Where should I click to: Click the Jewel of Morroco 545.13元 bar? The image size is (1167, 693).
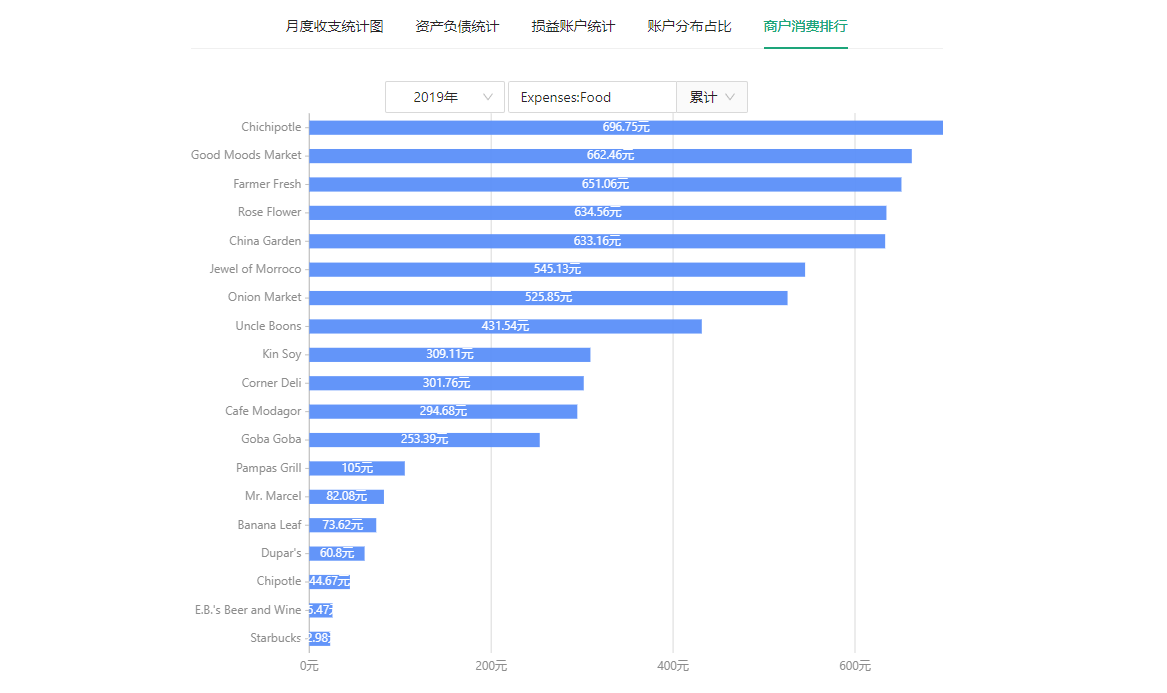point(557,269)
